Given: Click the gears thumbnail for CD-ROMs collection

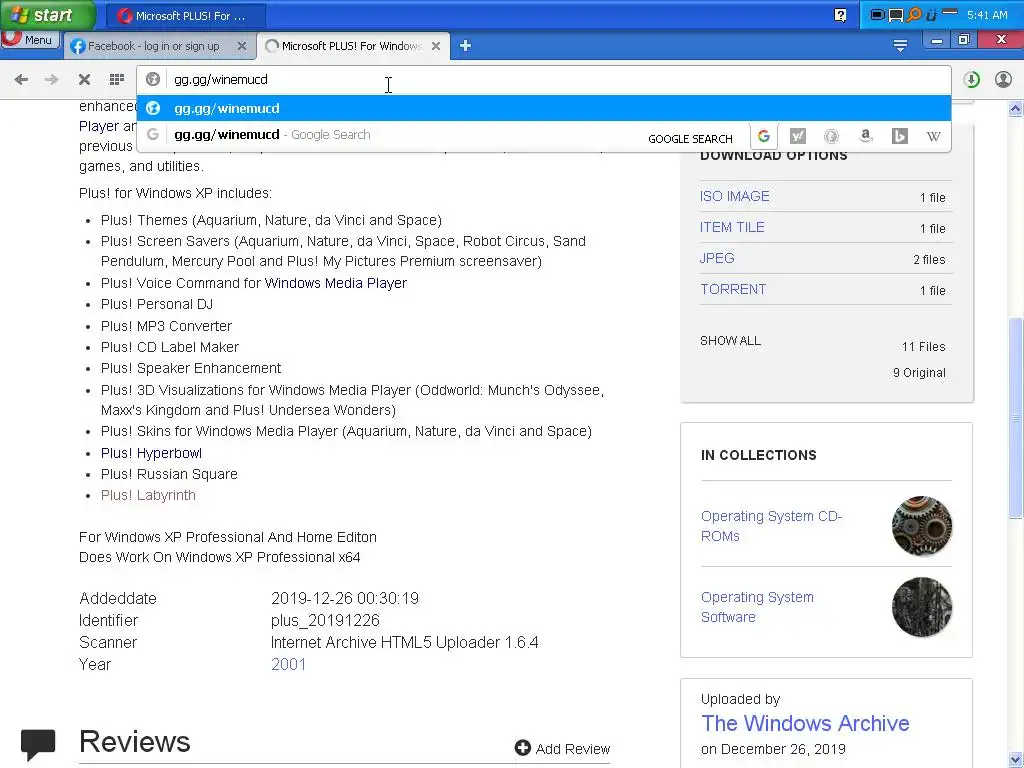Looking at the screenshot, I should point(921,526).
